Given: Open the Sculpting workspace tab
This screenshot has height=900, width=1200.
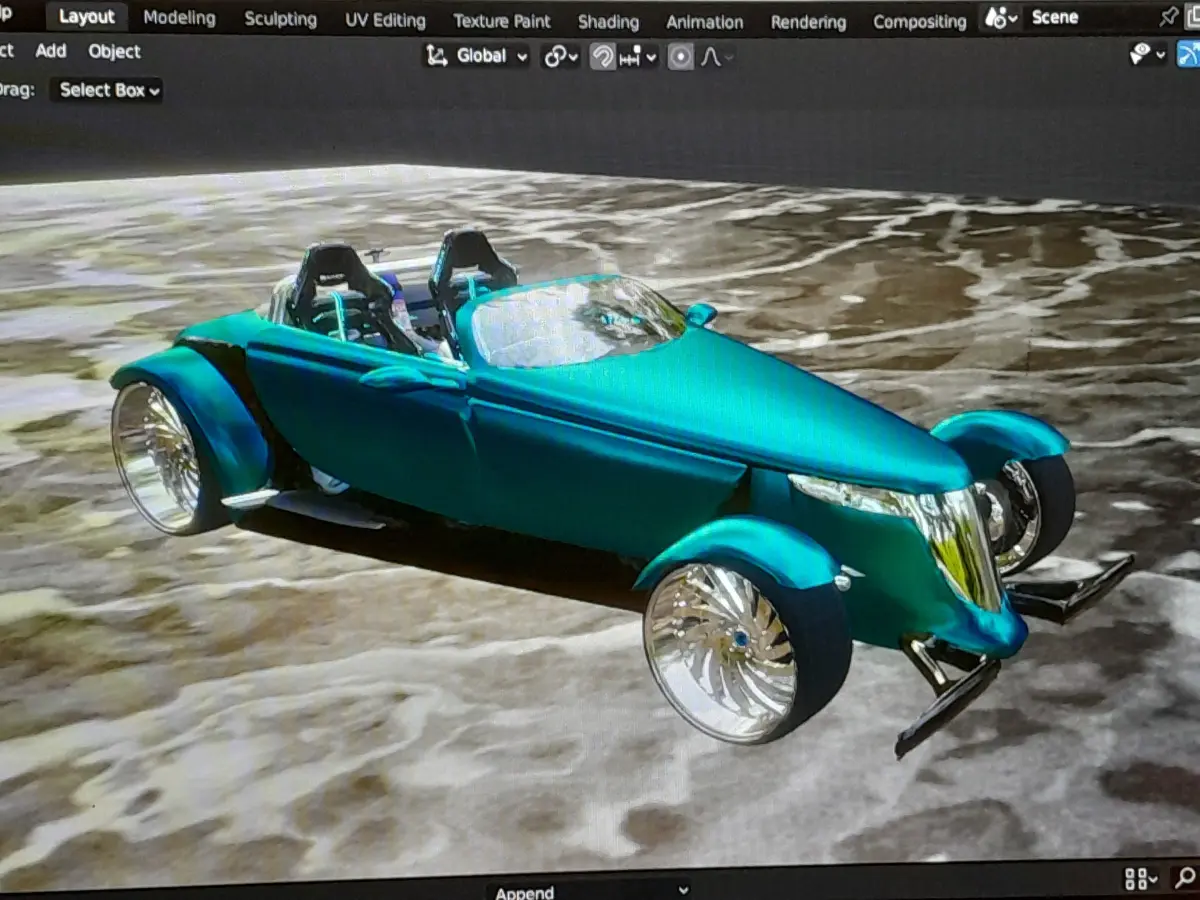Looking at the screenshot, I should 280,19.
